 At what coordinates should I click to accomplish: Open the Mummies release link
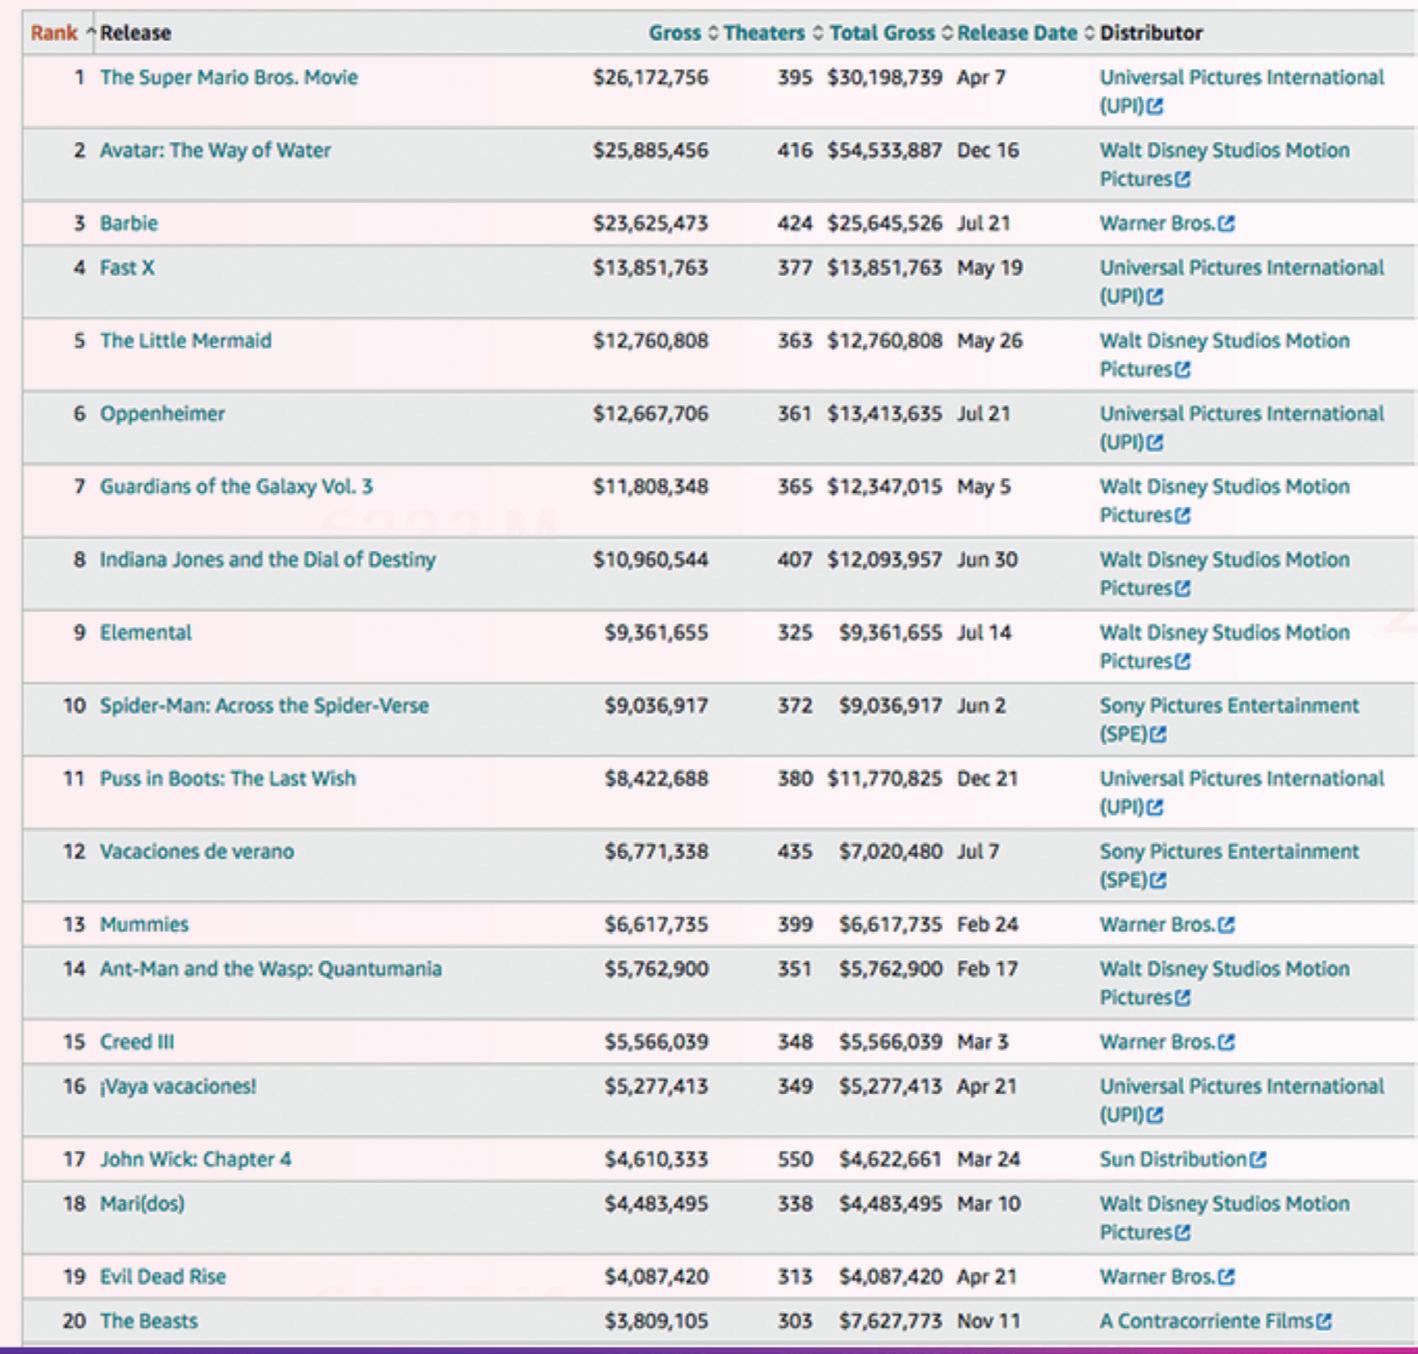[144, 924]
